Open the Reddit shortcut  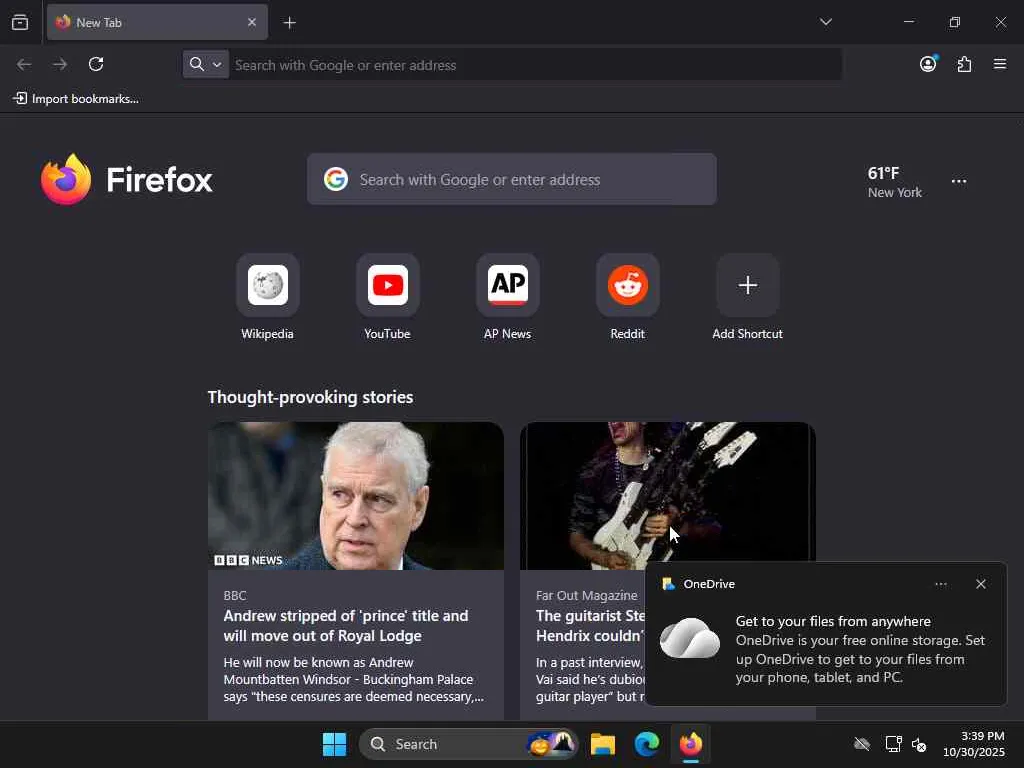pos(628,298)
